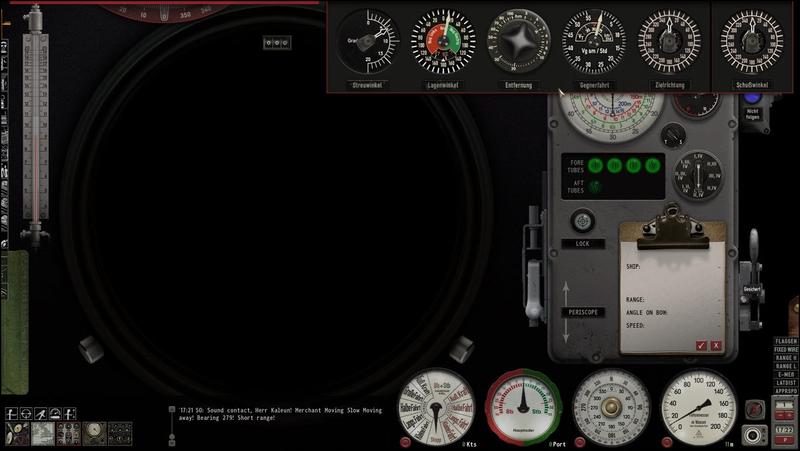The height and width of the screenshot is (451, 800).
Task: Click the Hauptruder rudder gauge
Action: coord(523,407)
